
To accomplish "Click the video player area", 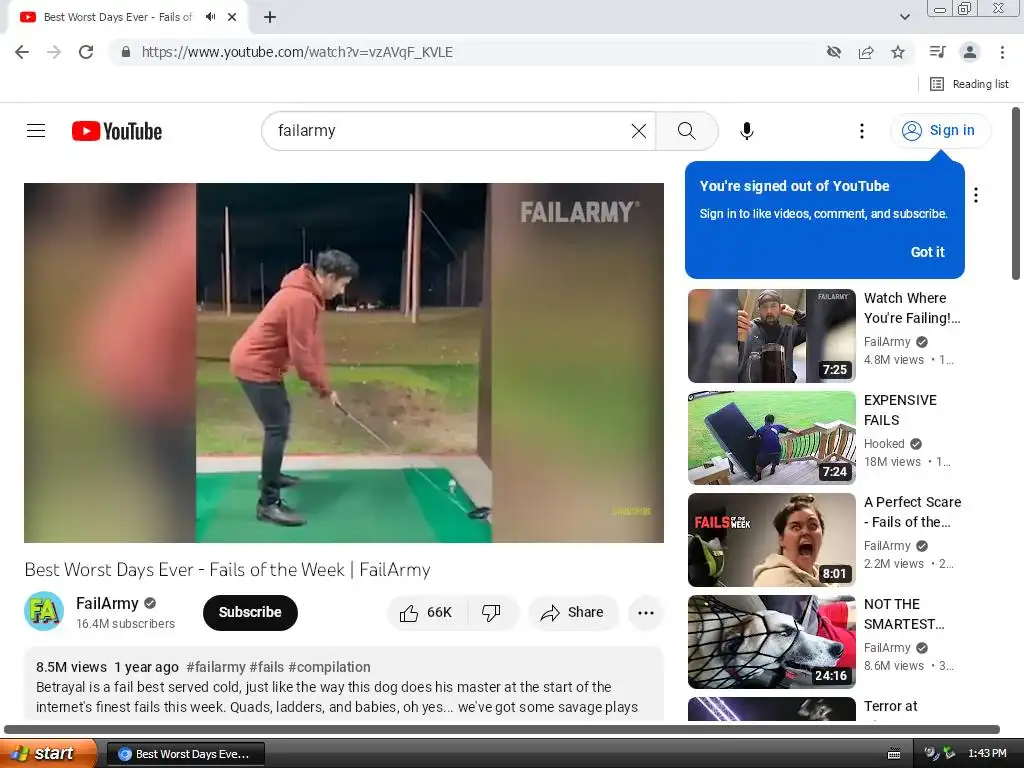I will coord(344,362).
